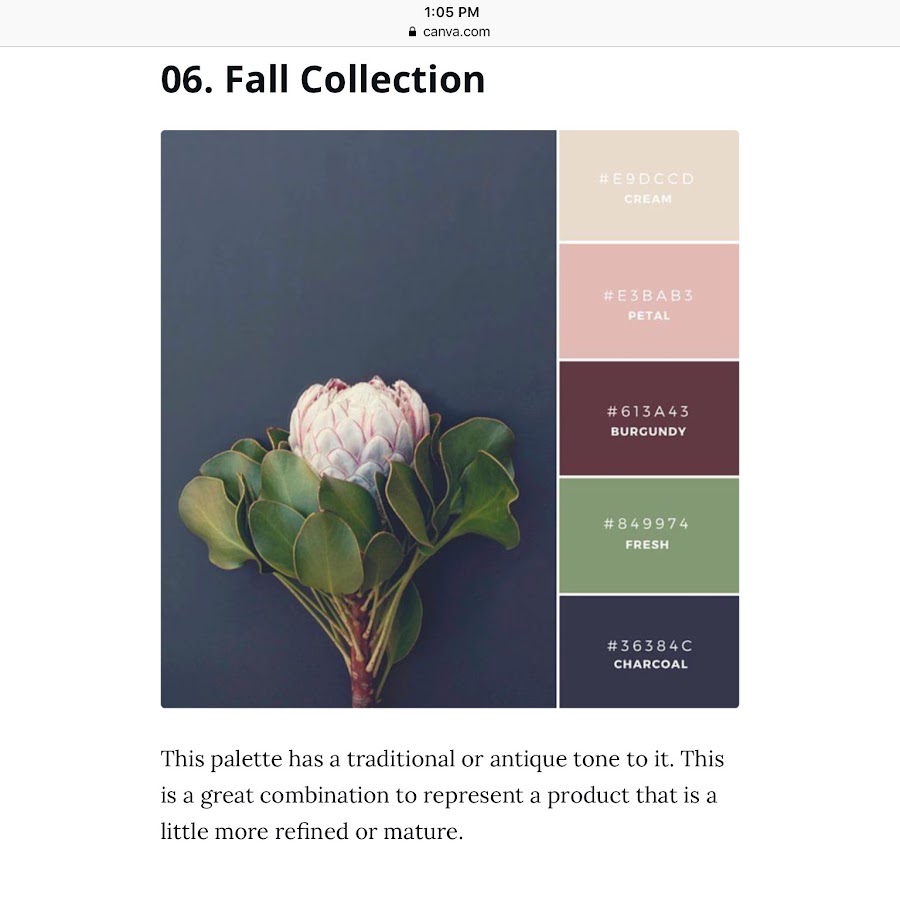Open the protea flower photo
This screenshot has height=900, width=900.
click(x=359, y=419)
